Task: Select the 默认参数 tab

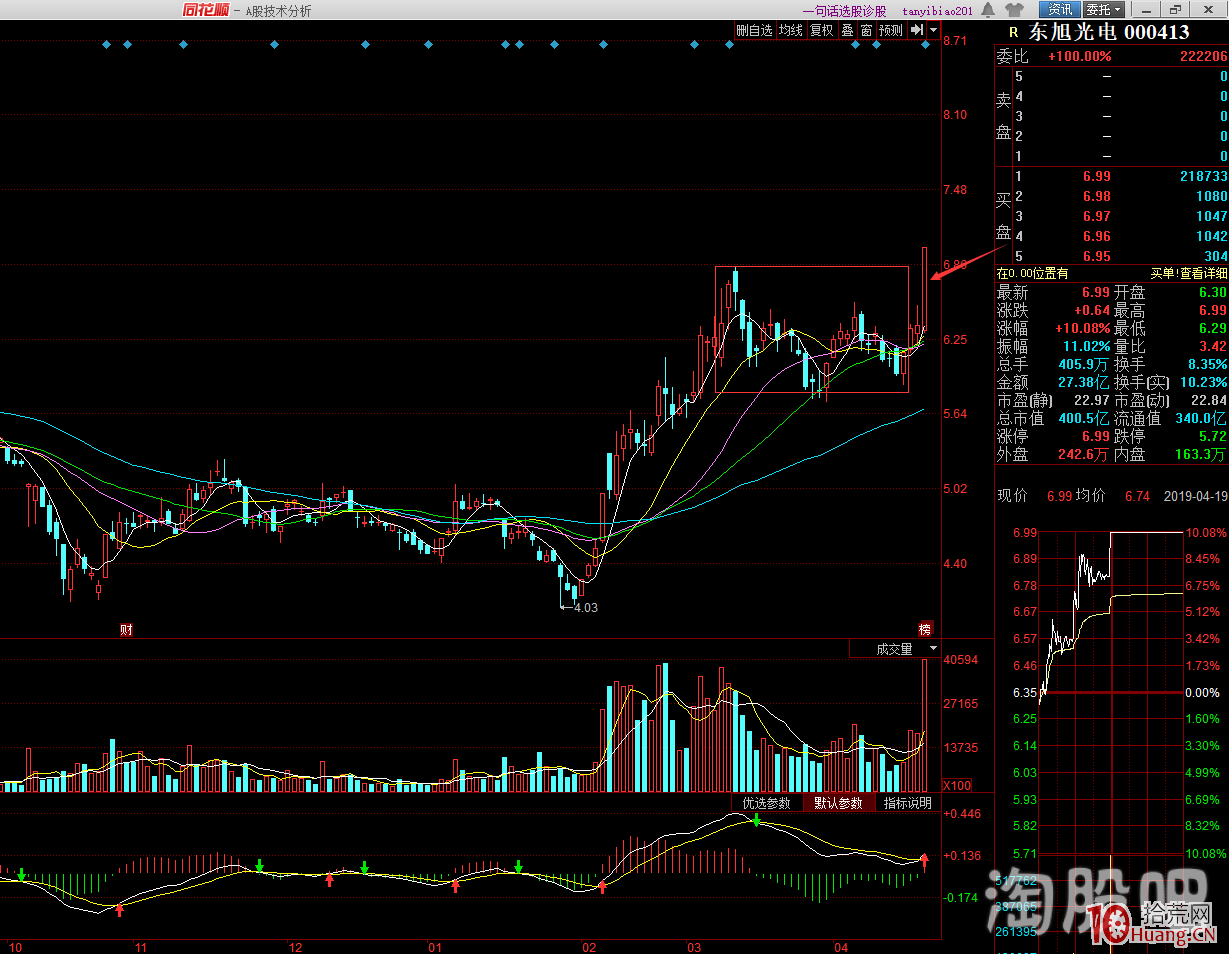Action: pyautogui.click(x=838, y=803)
